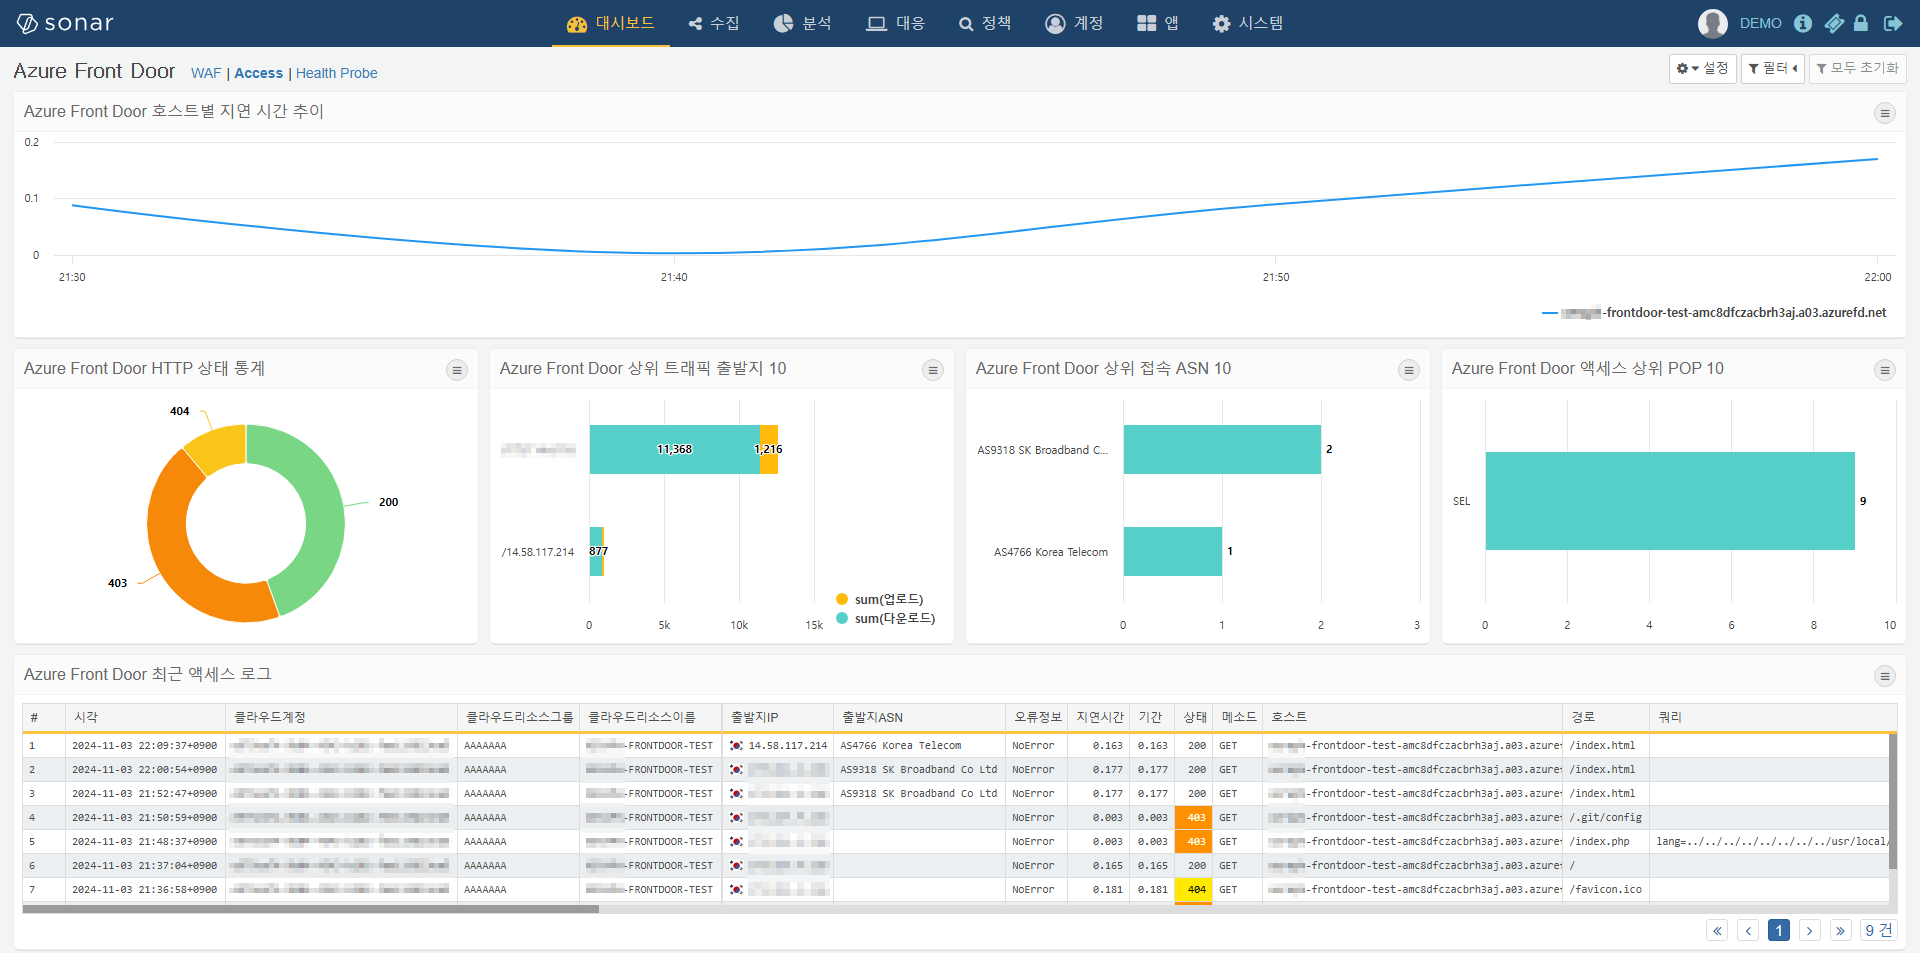Click the 11,368 download bar
1920x953 pixels.
tap(674, 449)
